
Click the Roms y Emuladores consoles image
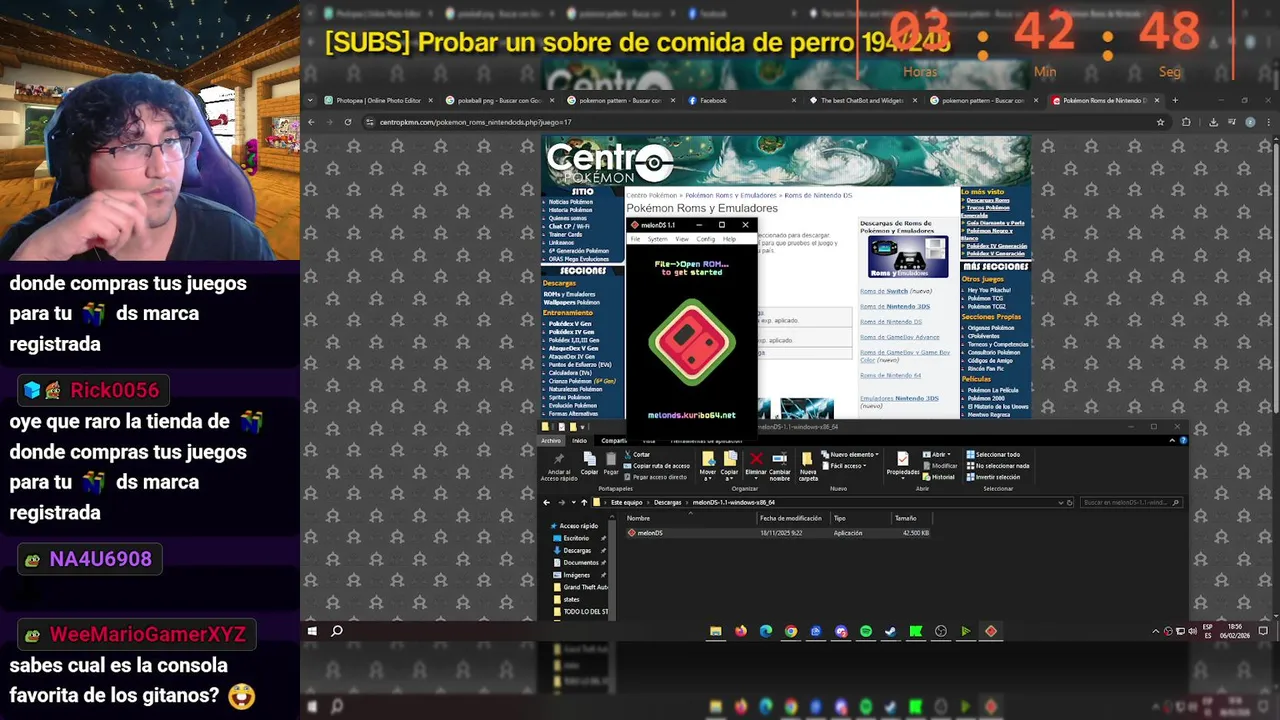click(907, 257)
